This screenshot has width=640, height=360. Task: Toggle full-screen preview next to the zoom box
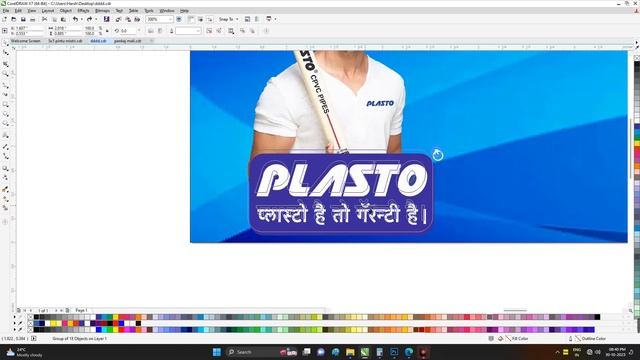coord(179,19)
